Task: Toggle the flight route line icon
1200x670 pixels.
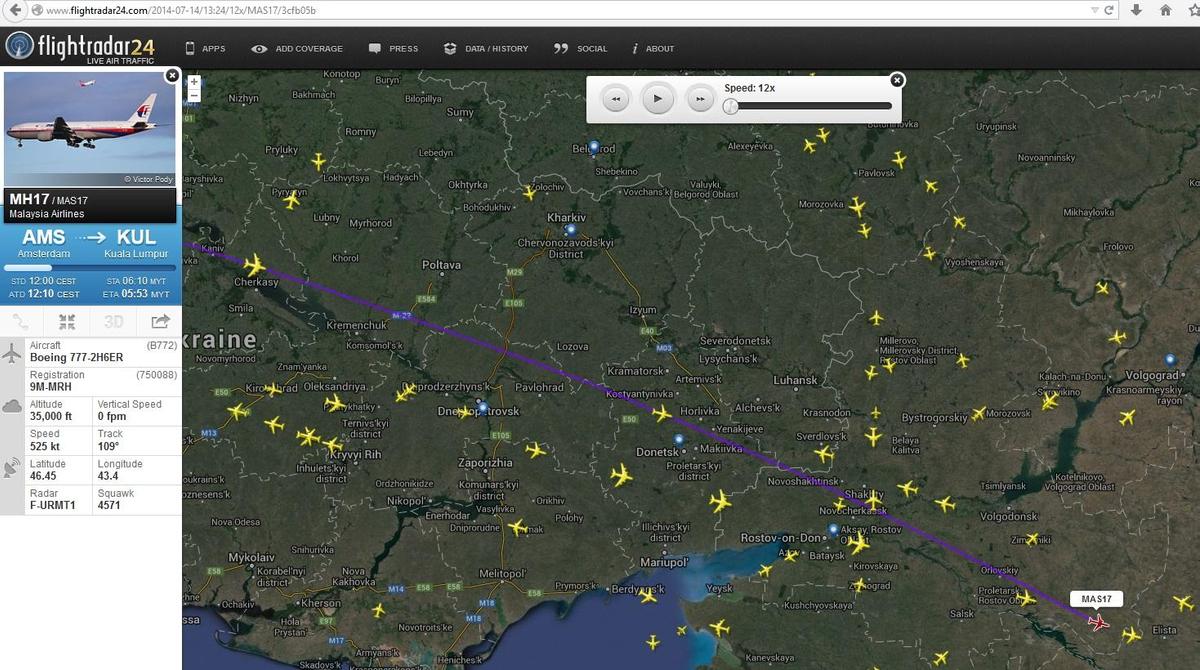Action: [x=22, y=321]
